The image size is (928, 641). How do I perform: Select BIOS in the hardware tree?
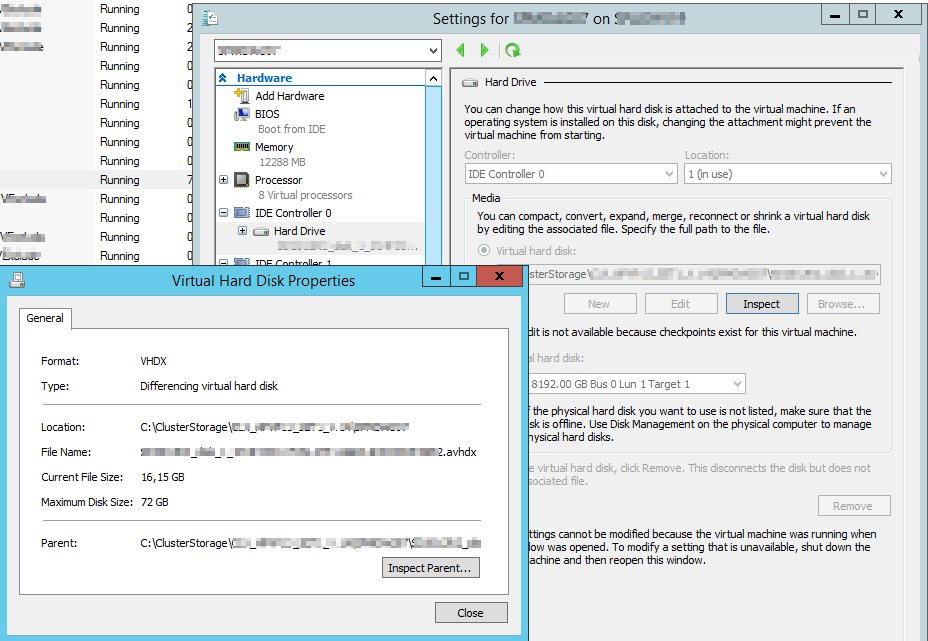[267, 114]
